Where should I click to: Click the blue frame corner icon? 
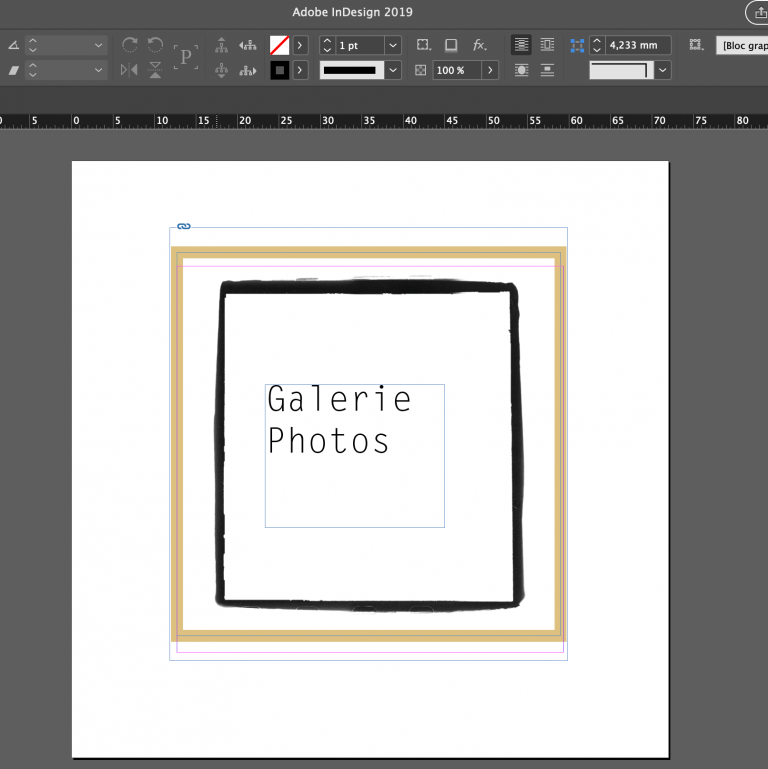577,46
